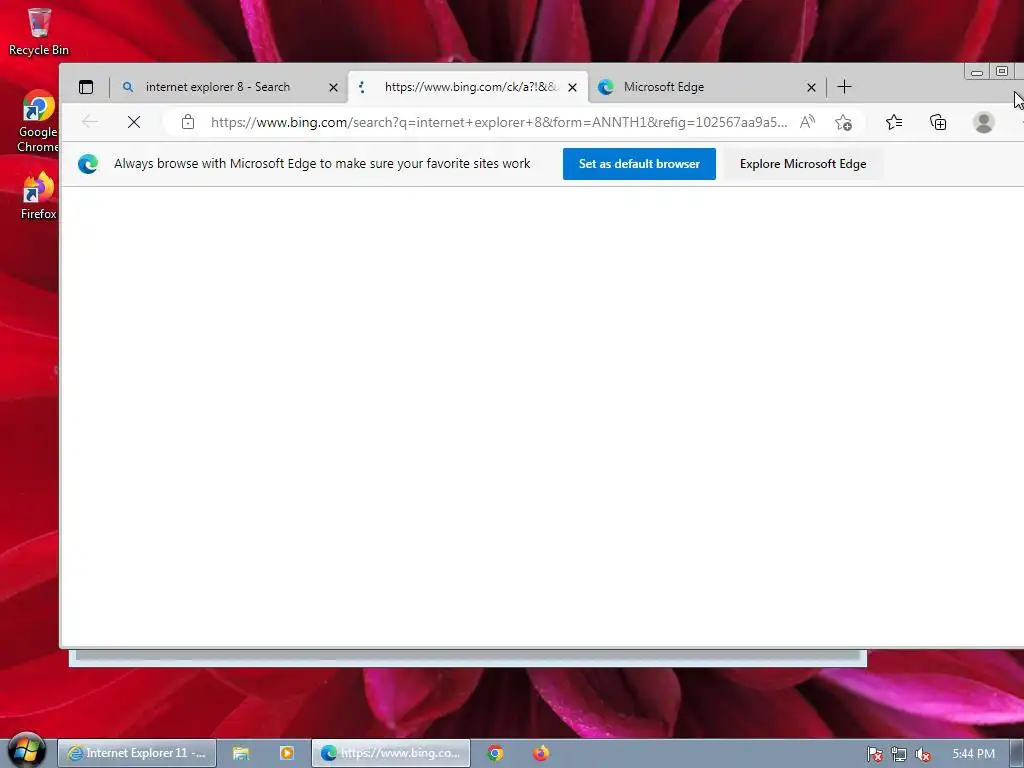Restore down the Edge window
Screen dimensions: 1024x768
click(x=1002, y=71)
